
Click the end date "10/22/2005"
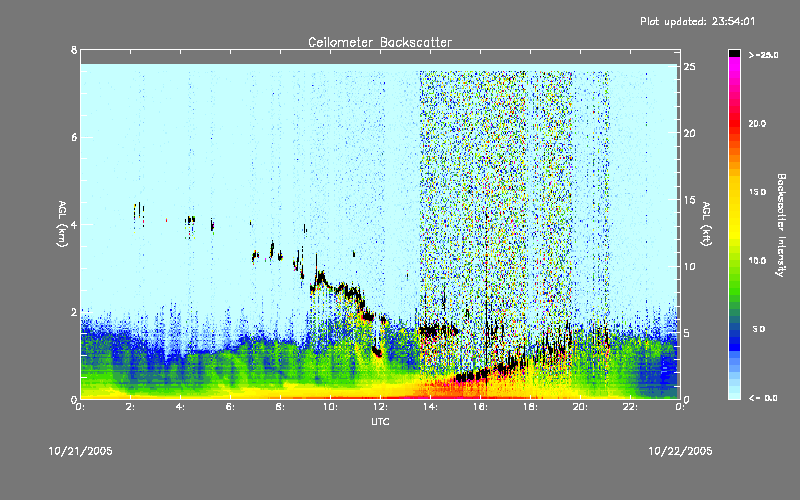(680, 451)
